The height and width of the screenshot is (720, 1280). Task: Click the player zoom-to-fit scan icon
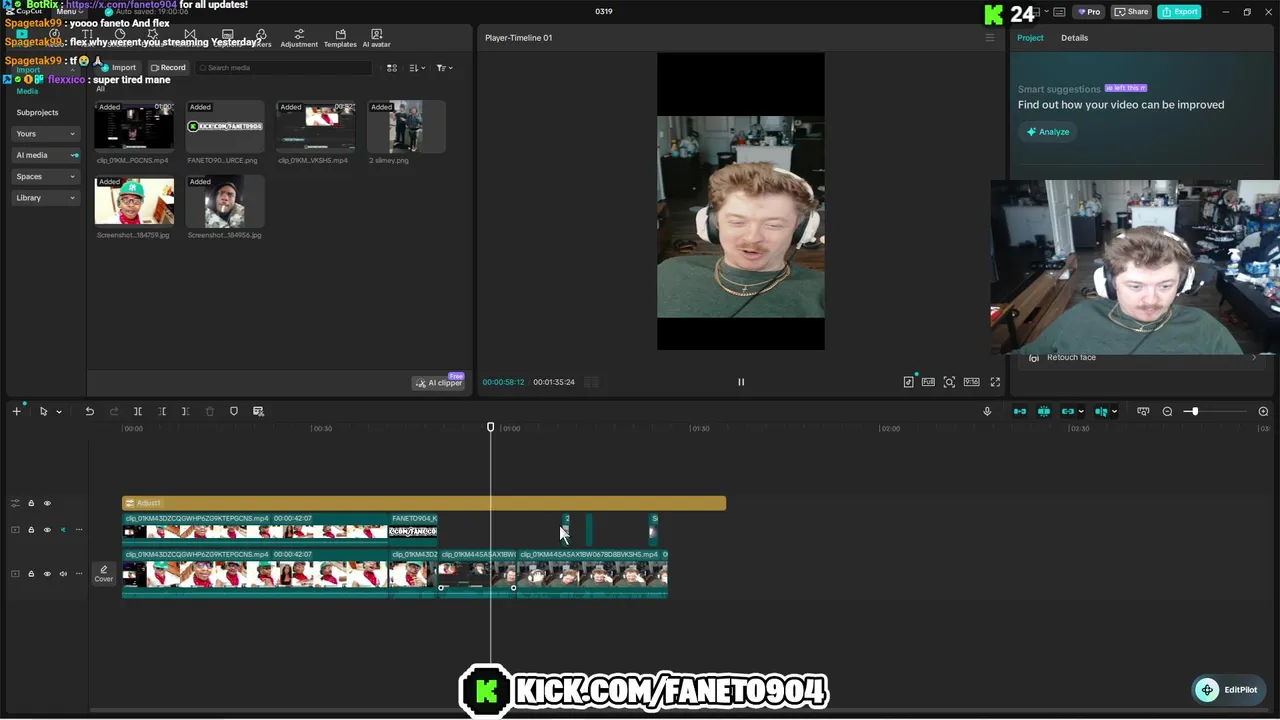[949, 382]
